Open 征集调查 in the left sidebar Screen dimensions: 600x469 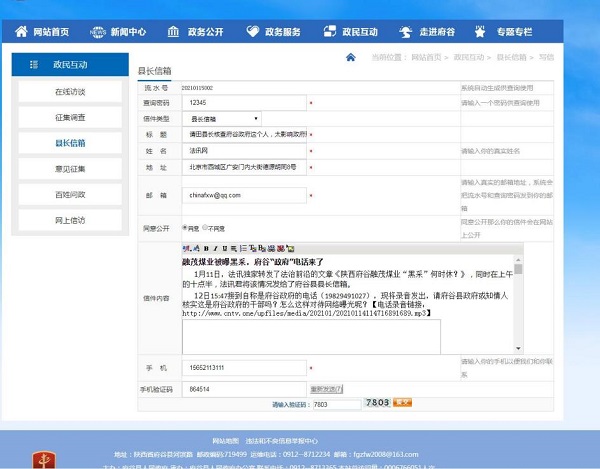pyautogui.click(x=70, y=117)
